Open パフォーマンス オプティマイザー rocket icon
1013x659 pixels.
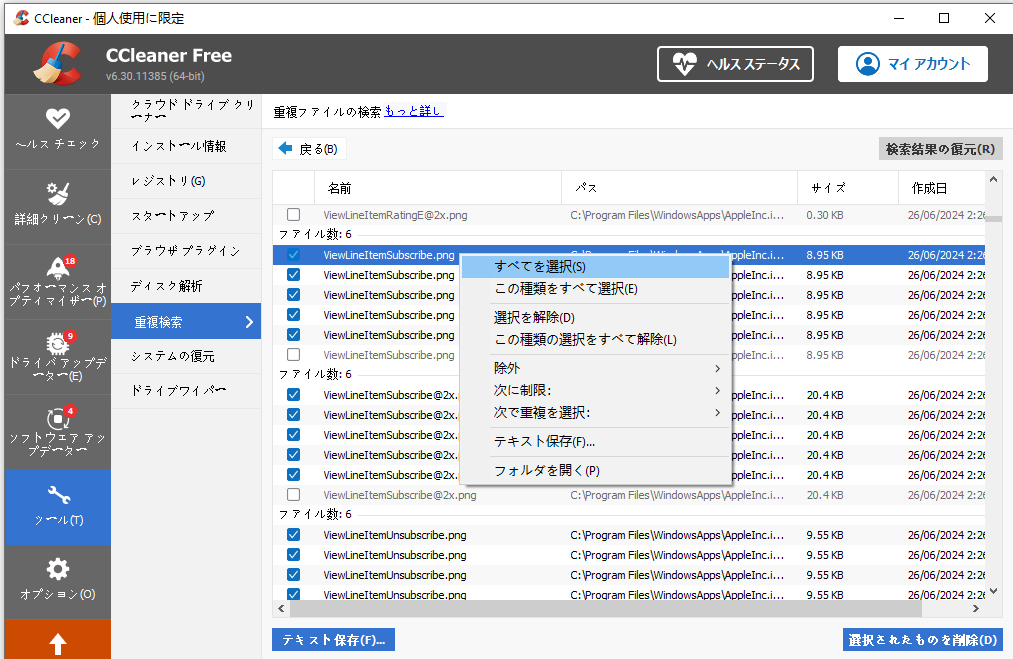(x=59, y=267)
